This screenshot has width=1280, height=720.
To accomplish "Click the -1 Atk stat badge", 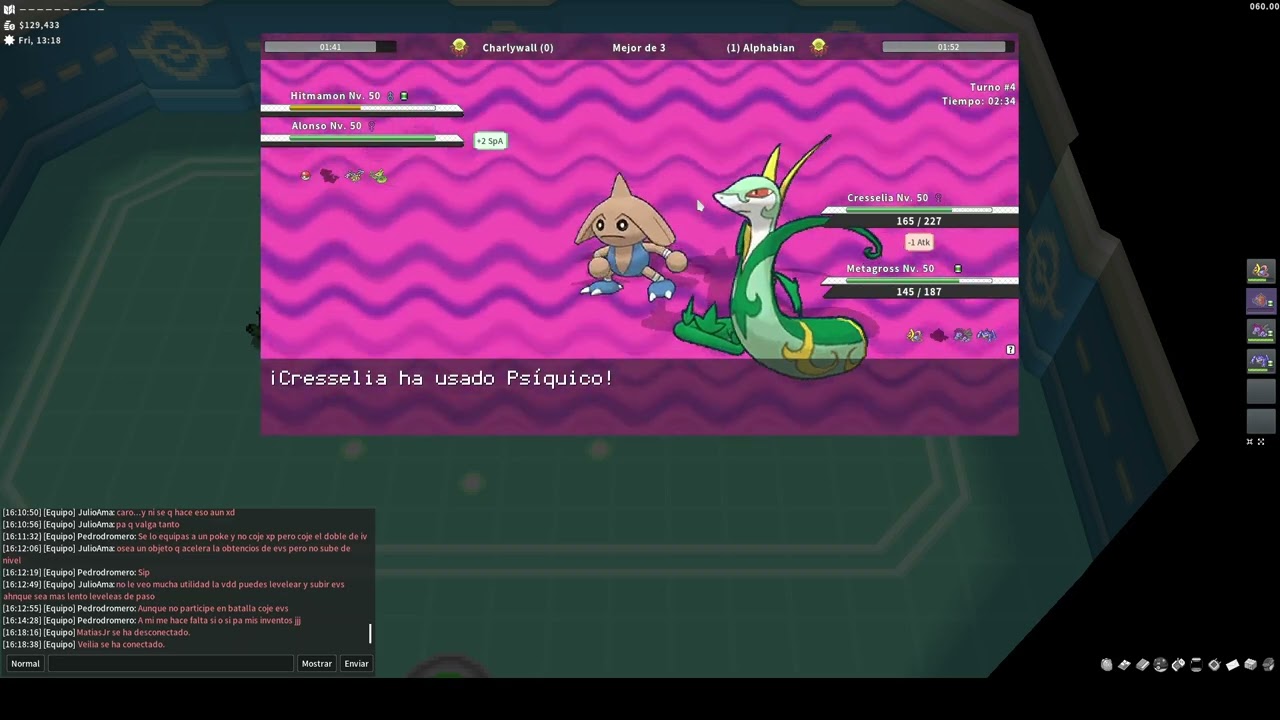I will click(x=919, y=242).
